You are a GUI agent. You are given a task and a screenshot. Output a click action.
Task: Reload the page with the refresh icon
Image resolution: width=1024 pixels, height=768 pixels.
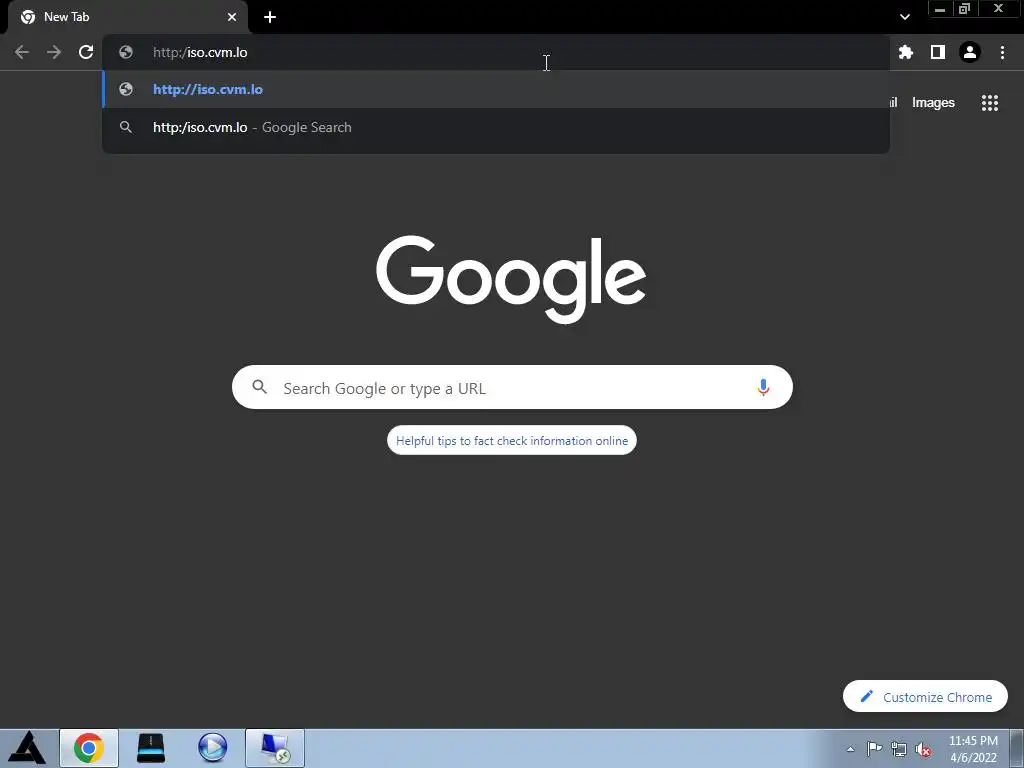[x=86, y=52]
